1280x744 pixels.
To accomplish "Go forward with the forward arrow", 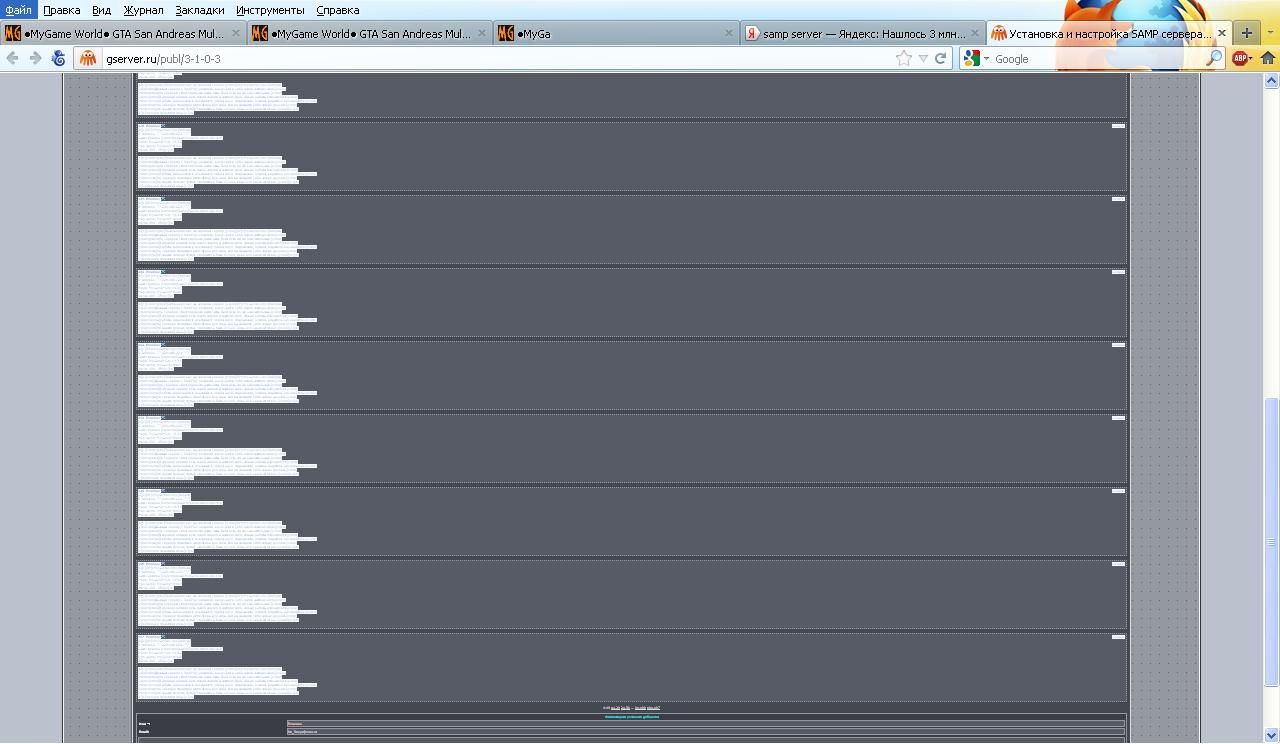I will tap(35, 58).
